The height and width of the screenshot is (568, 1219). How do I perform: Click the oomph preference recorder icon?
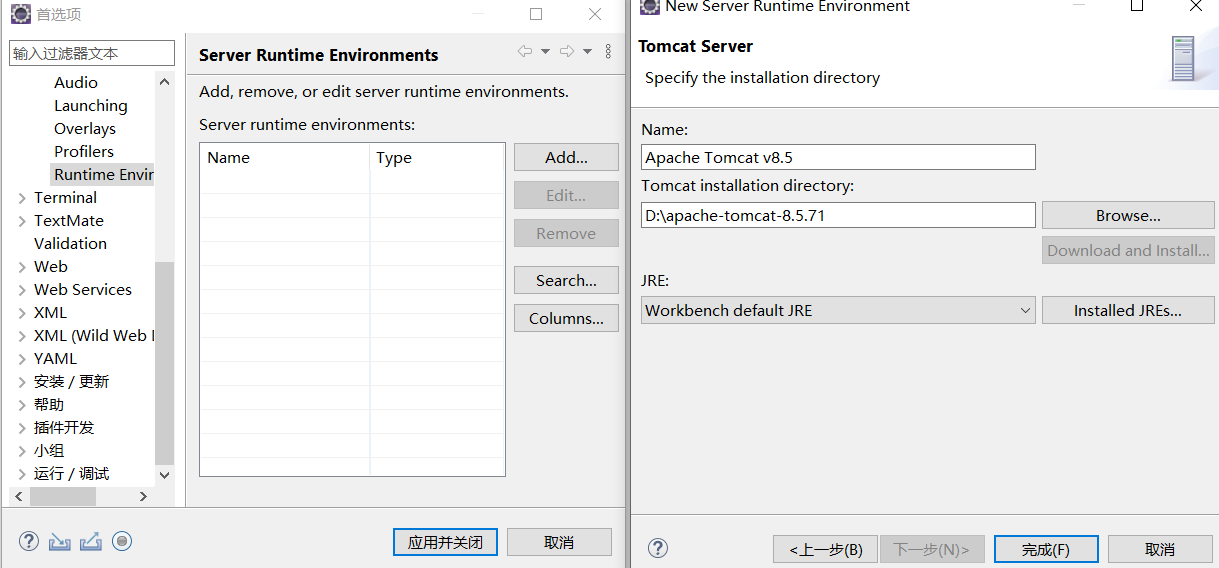pos(122,541)
